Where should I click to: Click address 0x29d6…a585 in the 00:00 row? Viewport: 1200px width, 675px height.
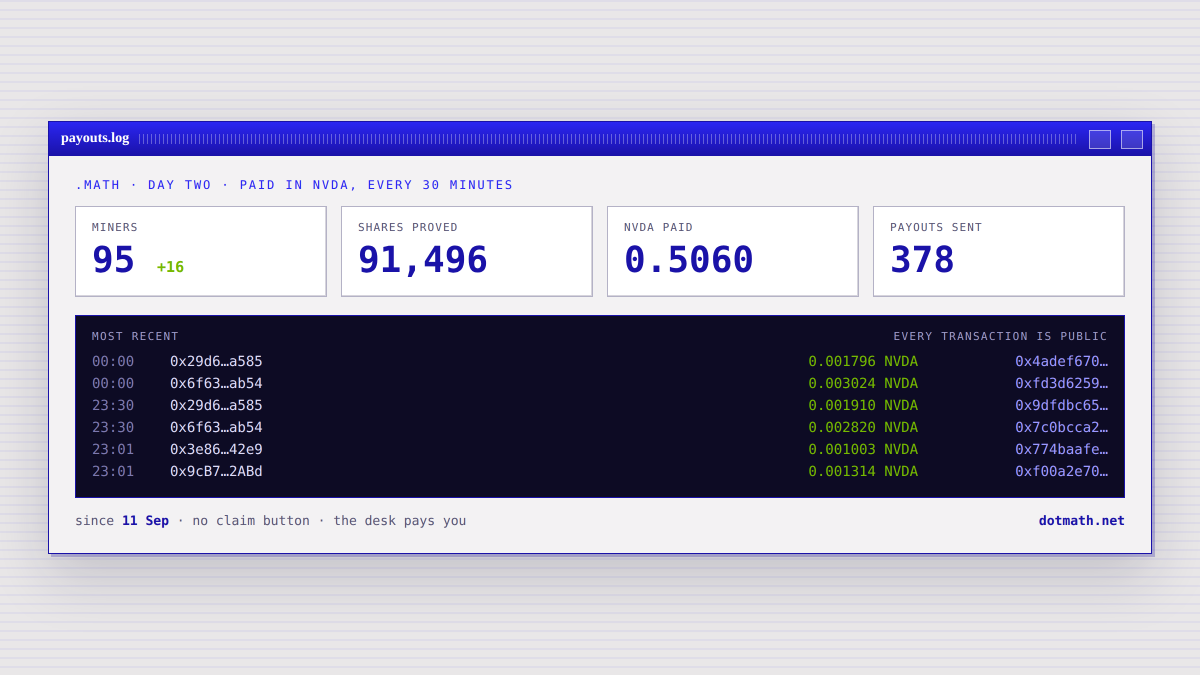pyautogui.click(x=216, y=361)
